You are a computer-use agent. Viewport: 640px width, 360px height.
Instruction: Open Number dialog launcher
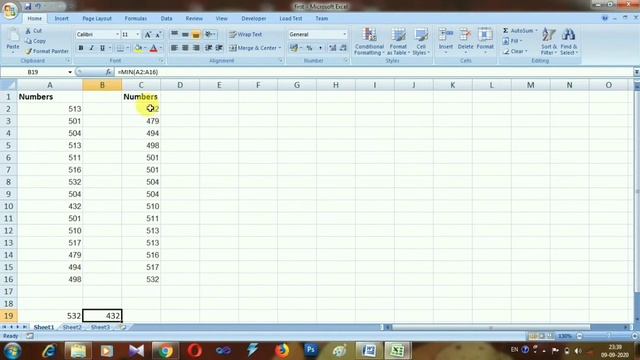(346, 60)
